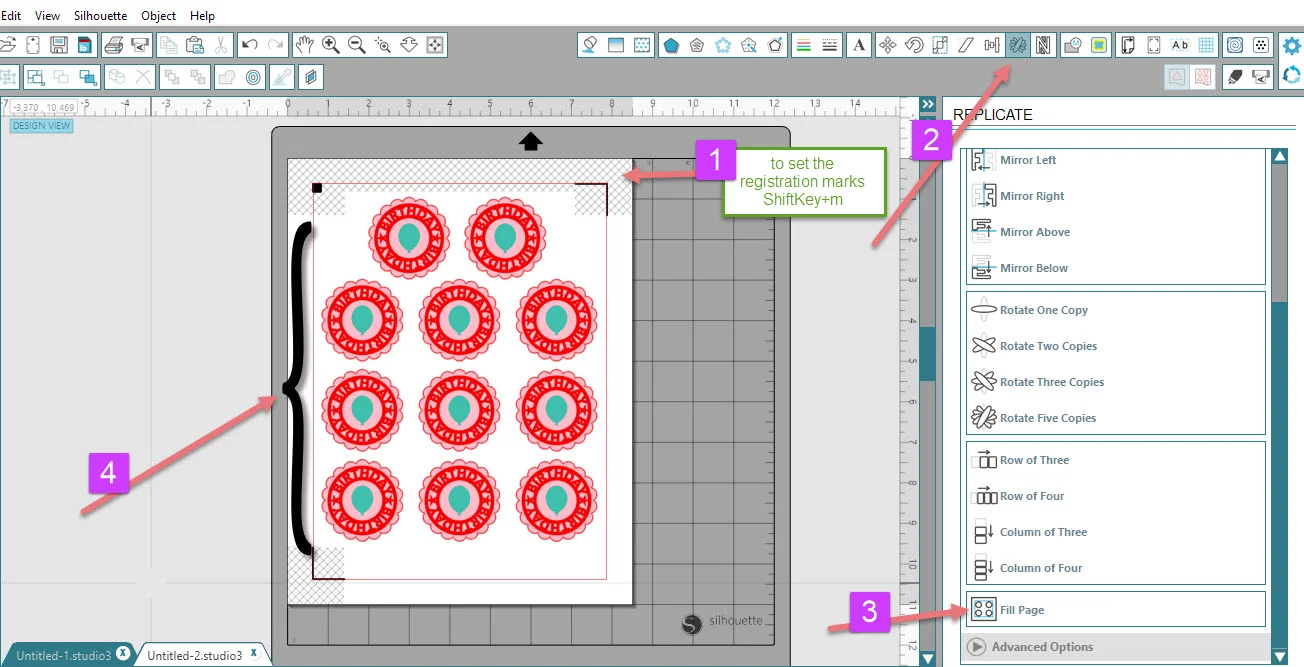
Task: Open the Preferences gear icon
Action: click(x=1292, y=45)
